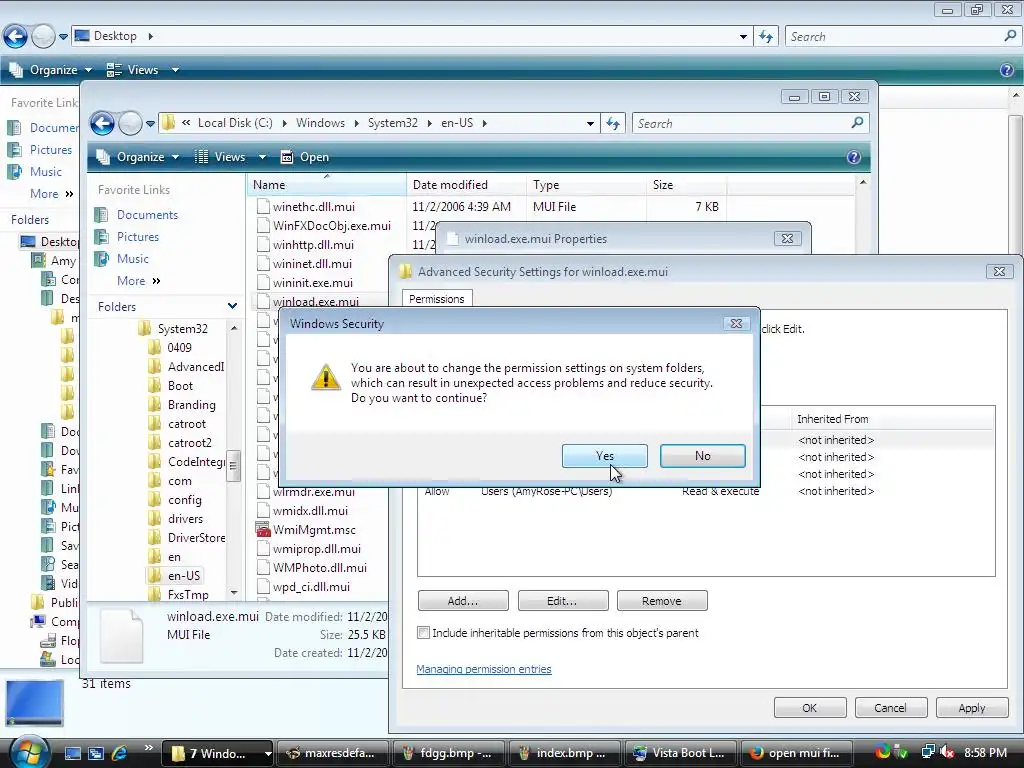Open en-US address bar history dropdown

click(x=590, y=123)
